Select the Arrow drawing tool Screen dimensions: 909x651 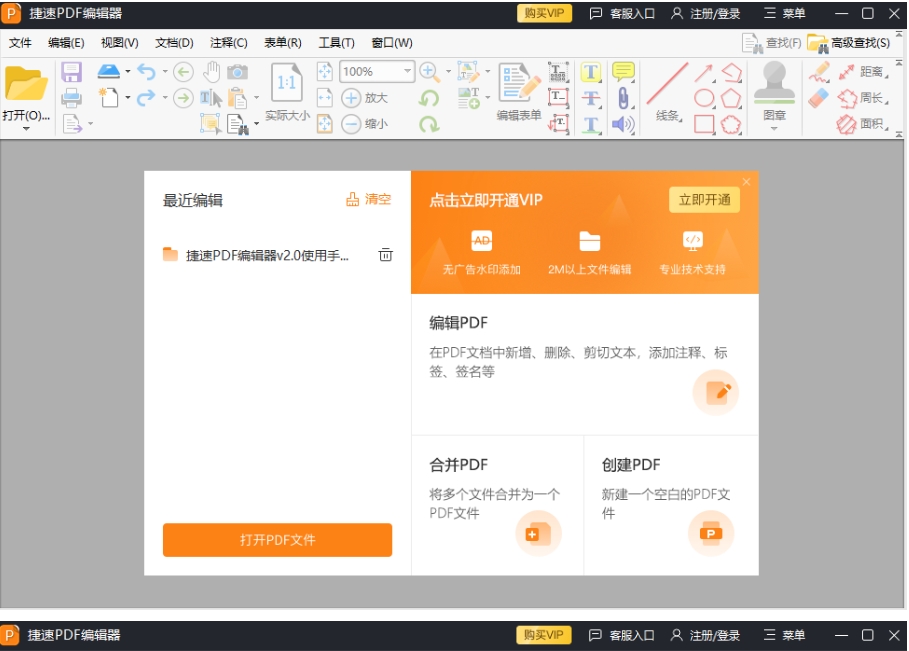(704, 72)
